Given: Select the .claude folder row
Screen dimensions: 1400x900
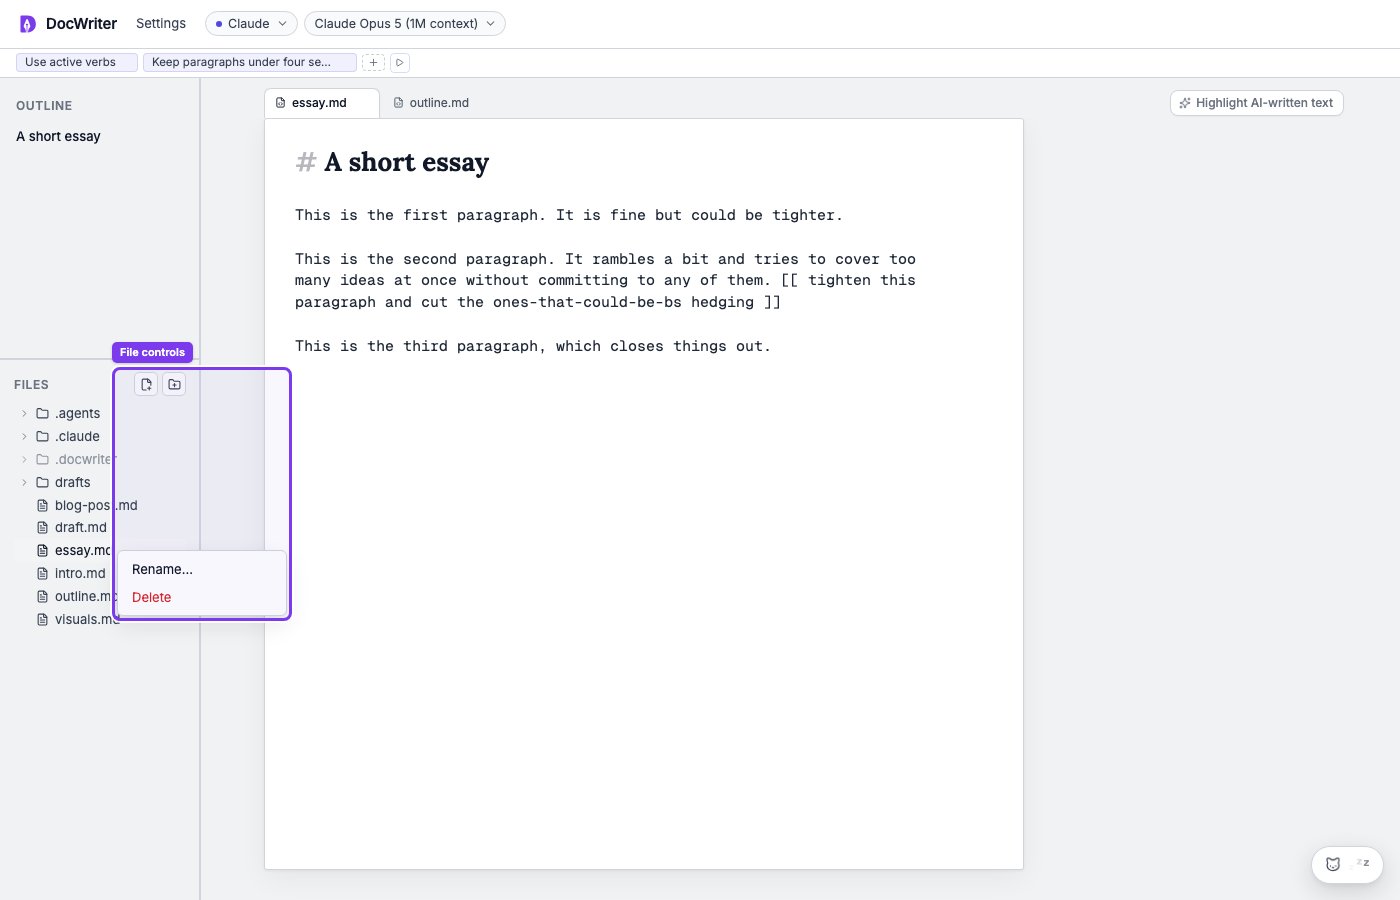Looking at the screenshot, I should 100,436.
